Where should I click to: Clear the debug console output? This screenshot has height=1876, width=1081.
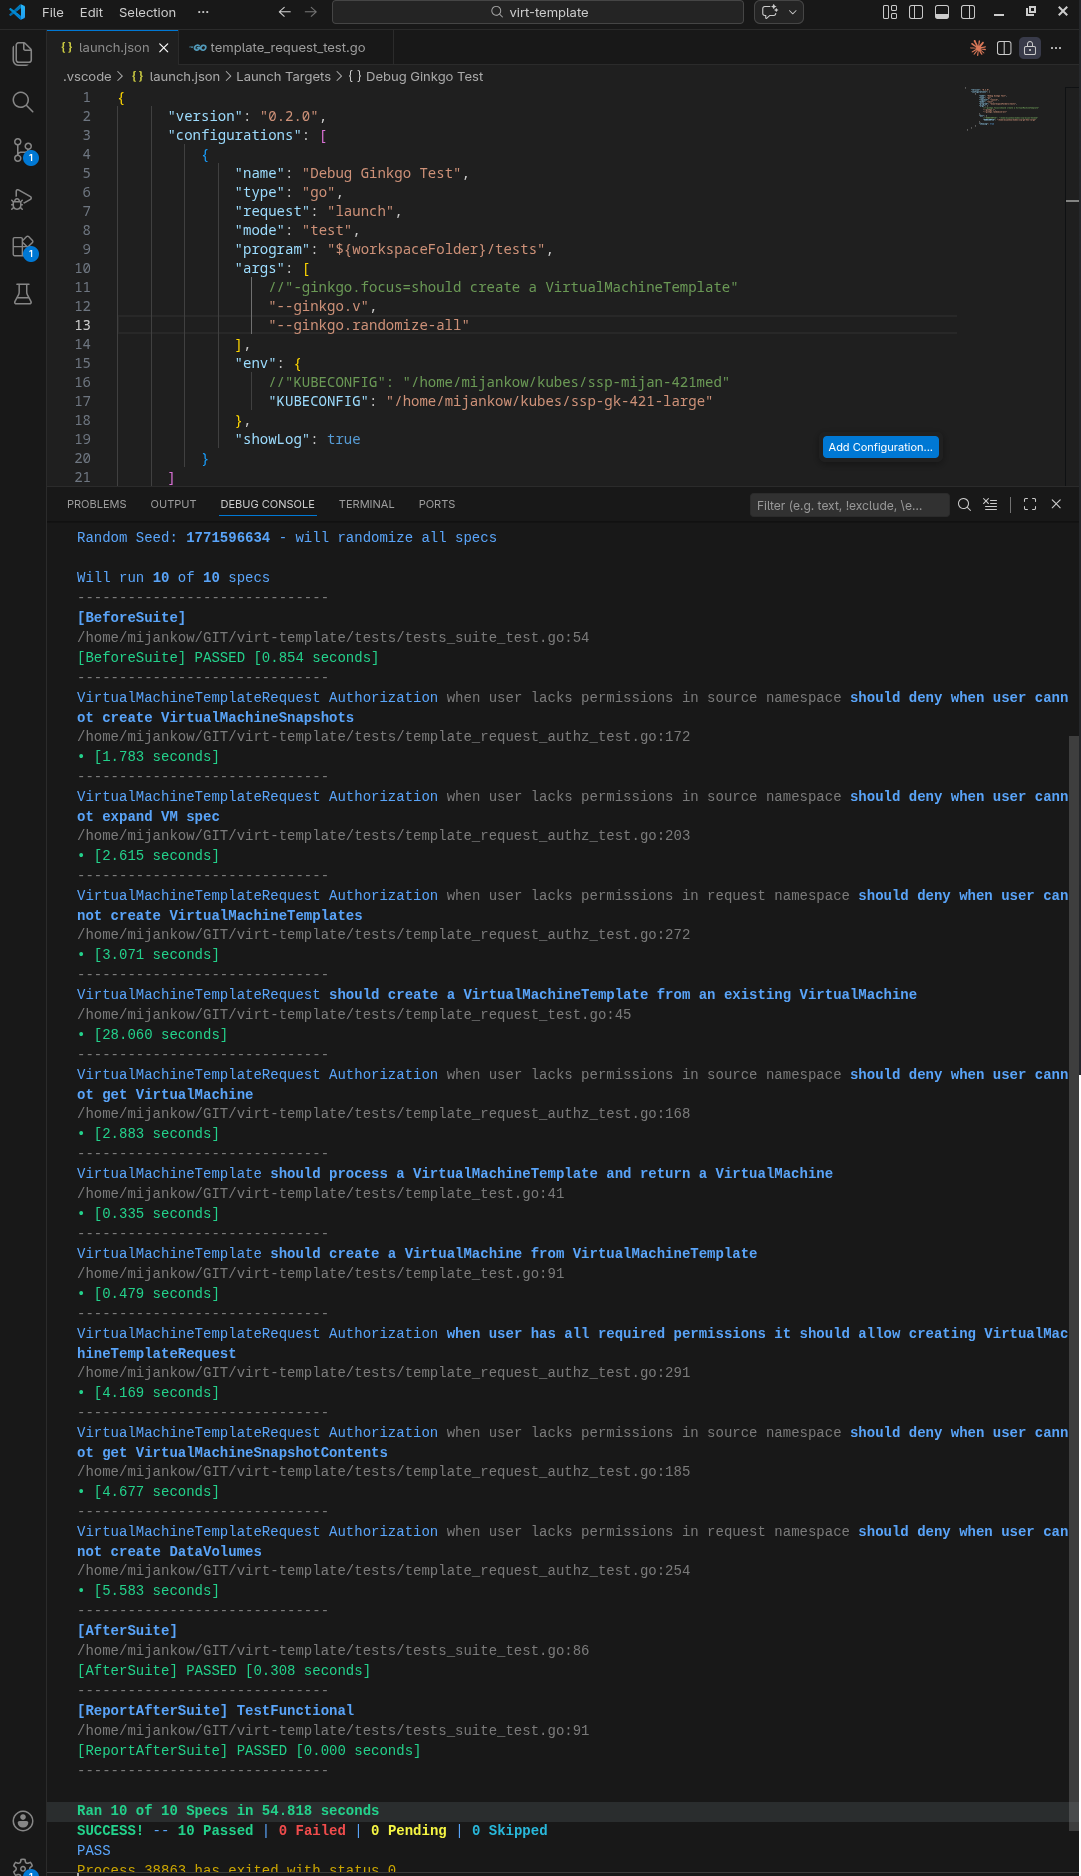click(990, 505)
